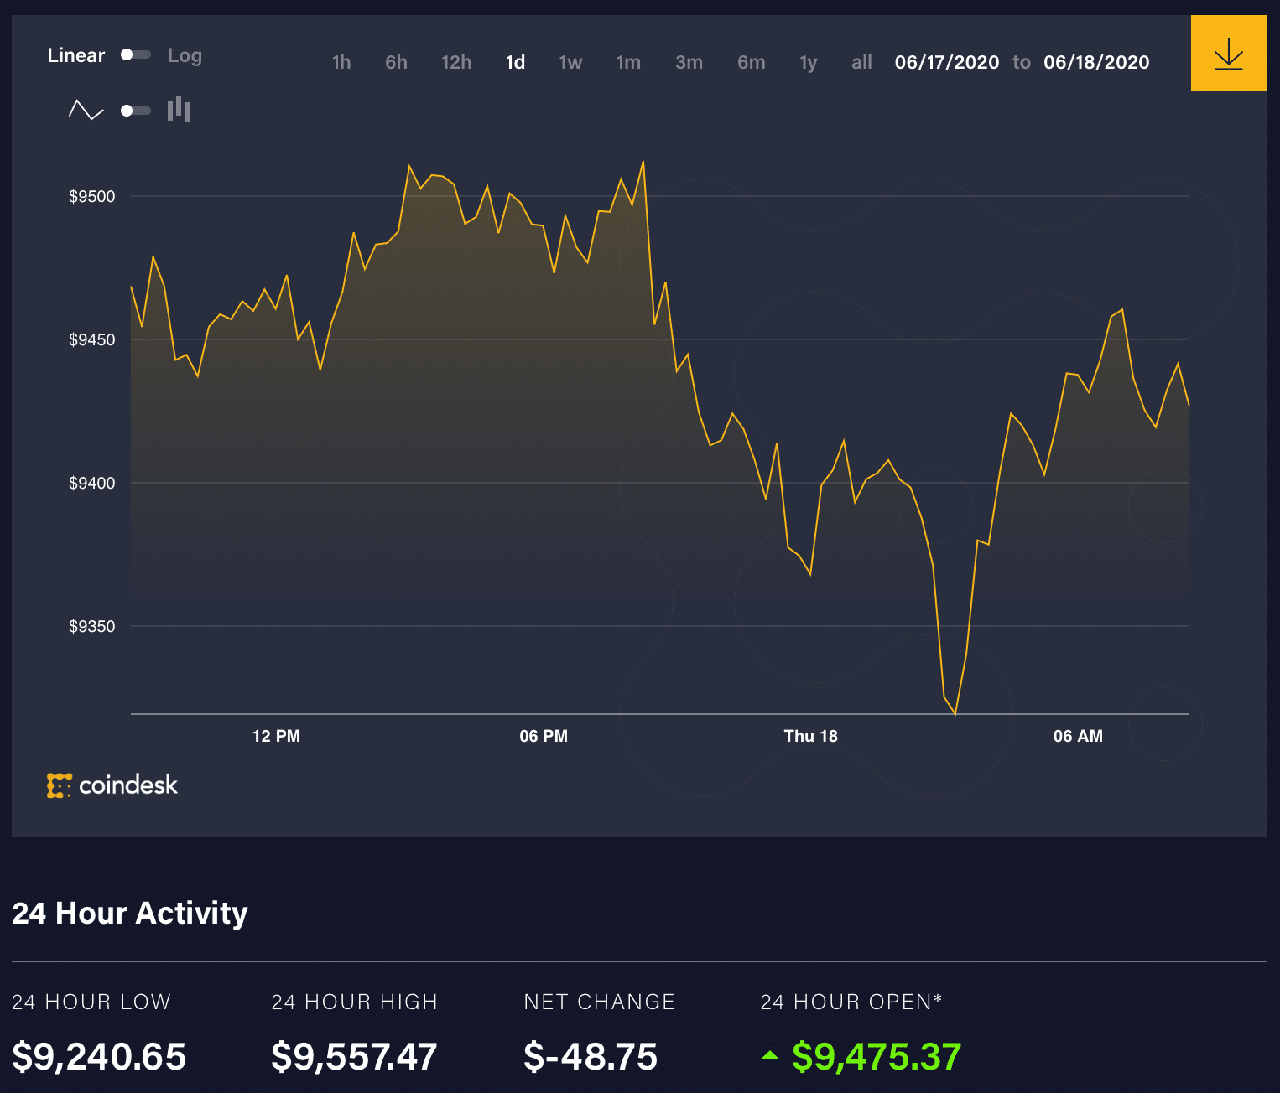
Task: Select the 6h time range
Action: point(396,62)
